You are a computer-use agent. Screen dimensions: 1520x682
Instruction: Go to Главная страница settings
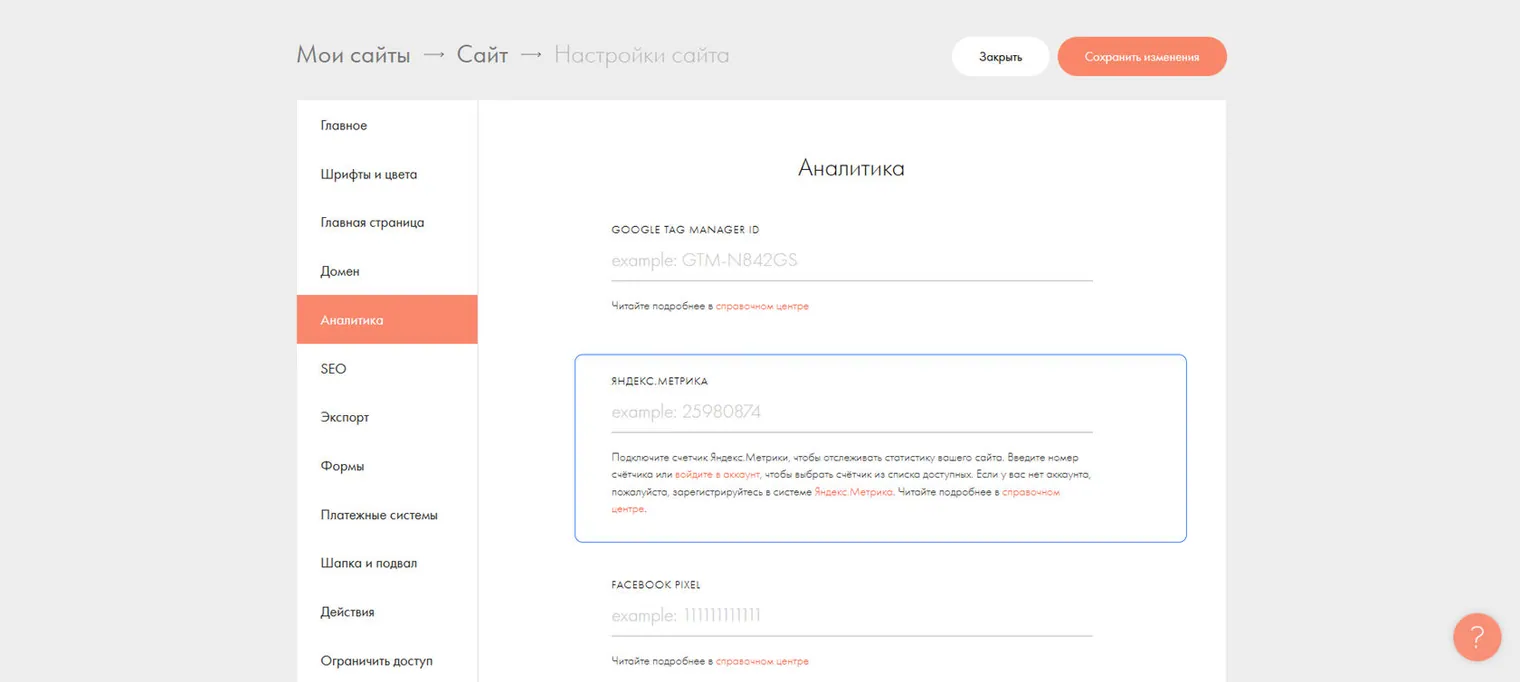(387, 223)
